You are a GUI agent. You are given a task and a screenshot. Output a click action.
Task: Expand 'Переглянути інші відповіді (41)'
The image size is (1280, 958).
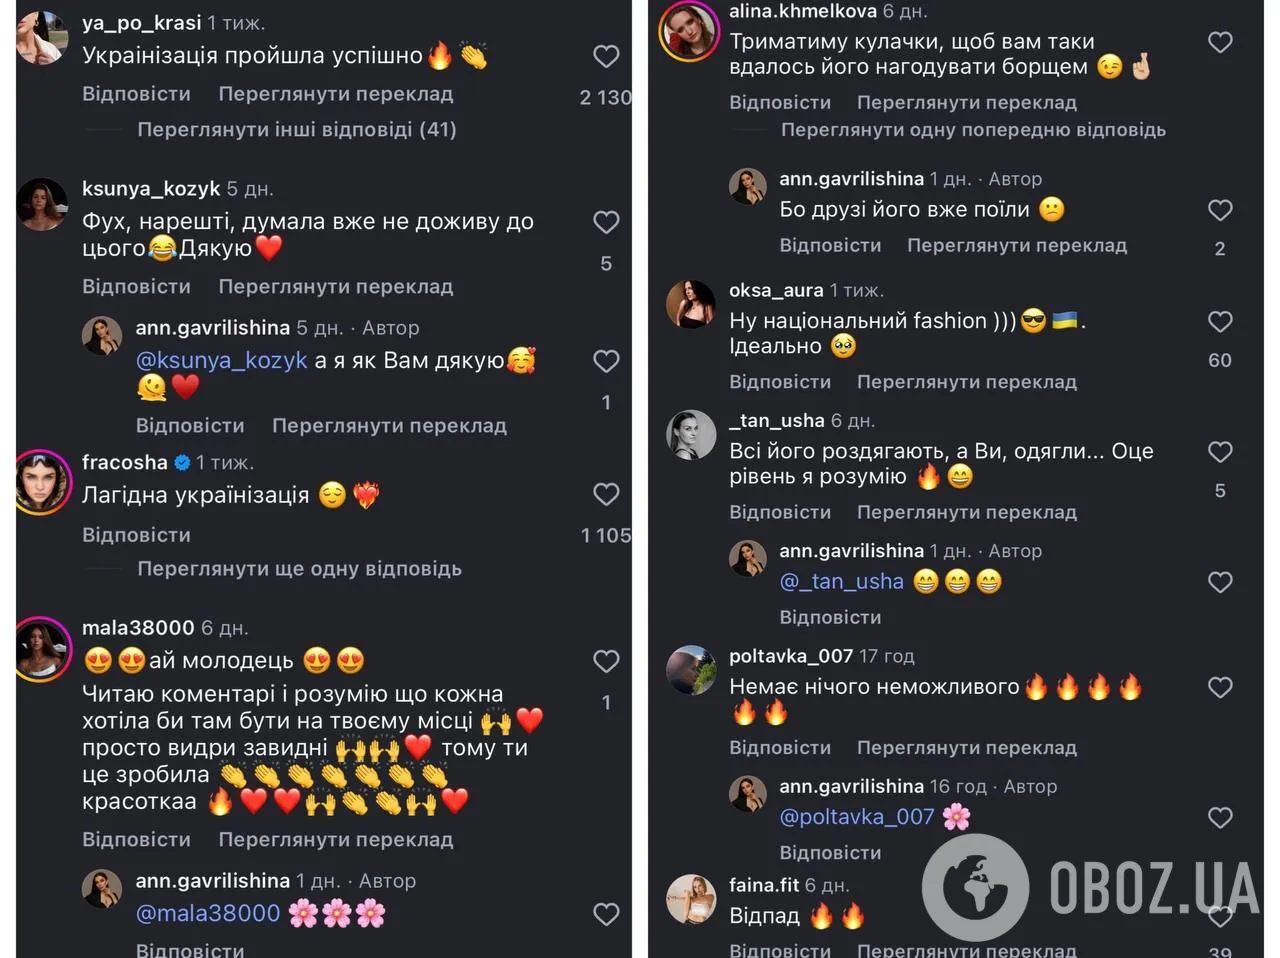[x=297, y=129]
